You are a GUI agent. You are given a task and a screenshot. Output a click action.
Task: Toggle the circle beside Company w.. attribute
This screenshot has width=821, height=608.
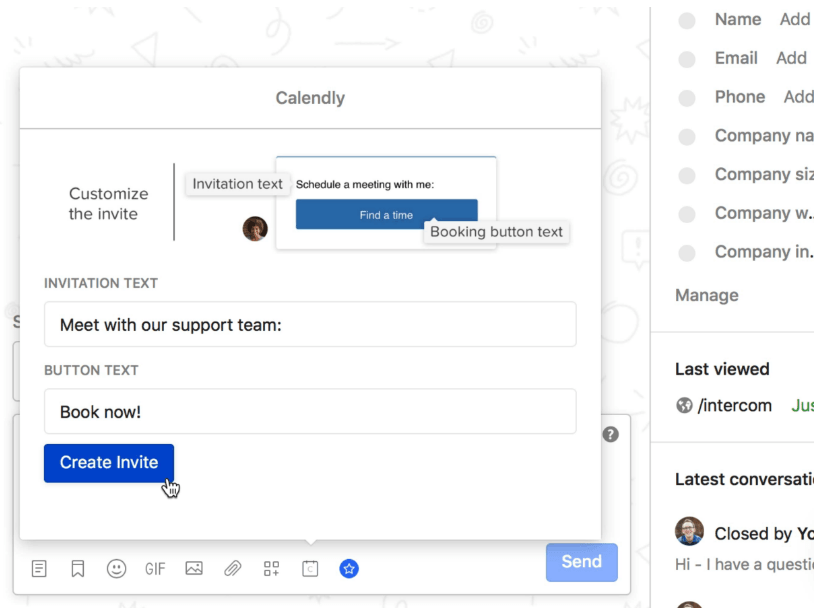click(687, 214)
